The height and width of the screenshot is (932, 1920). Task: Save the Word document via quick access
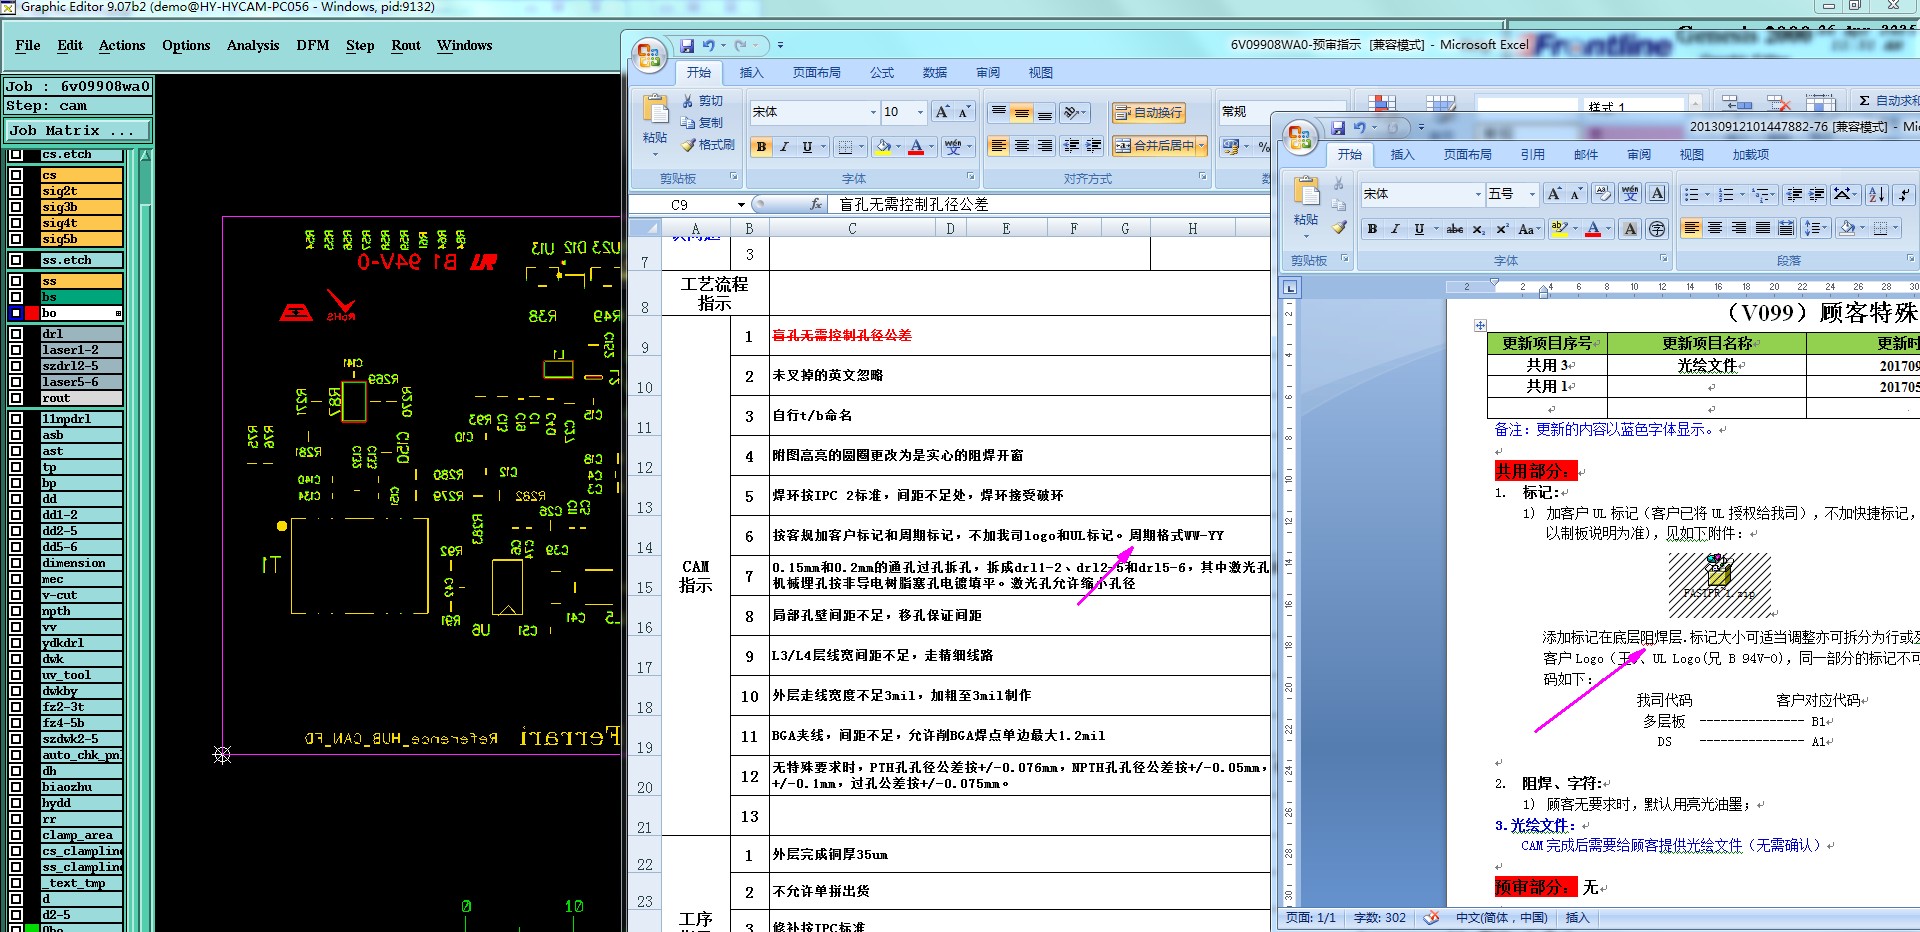click(1338, 127)
